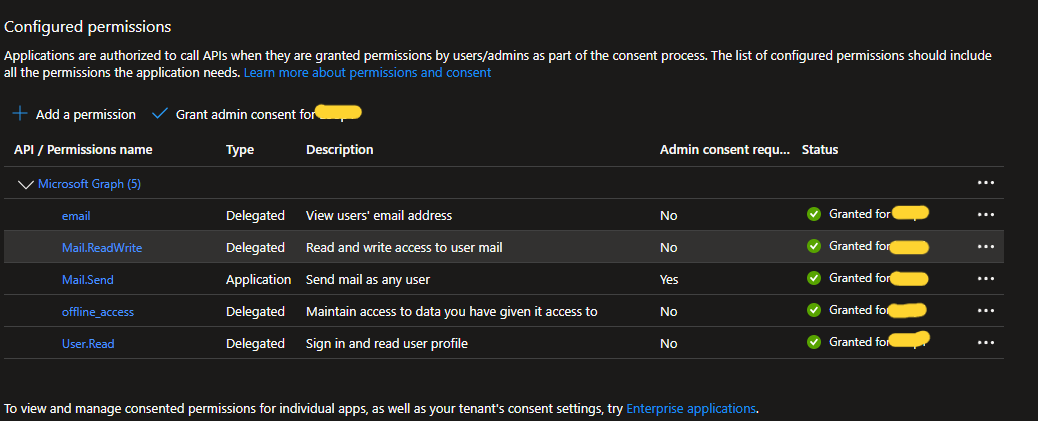Open the more options menu for Mail.Send

click(986, 279)
